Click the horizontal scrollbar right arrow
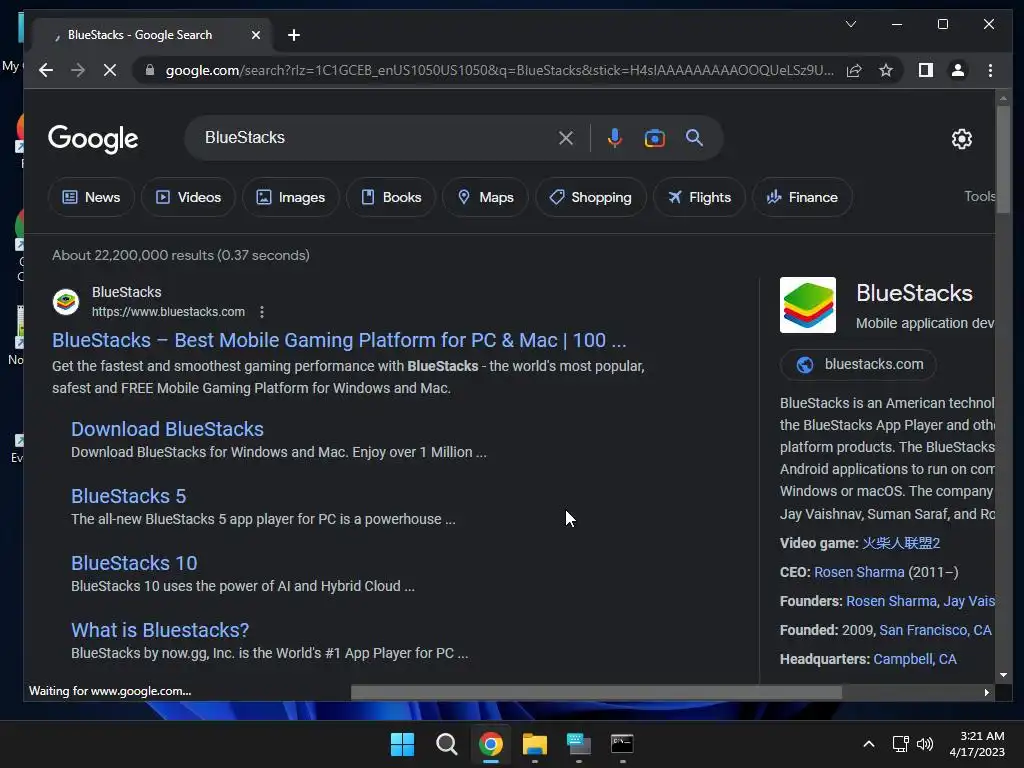 [986, 692]
